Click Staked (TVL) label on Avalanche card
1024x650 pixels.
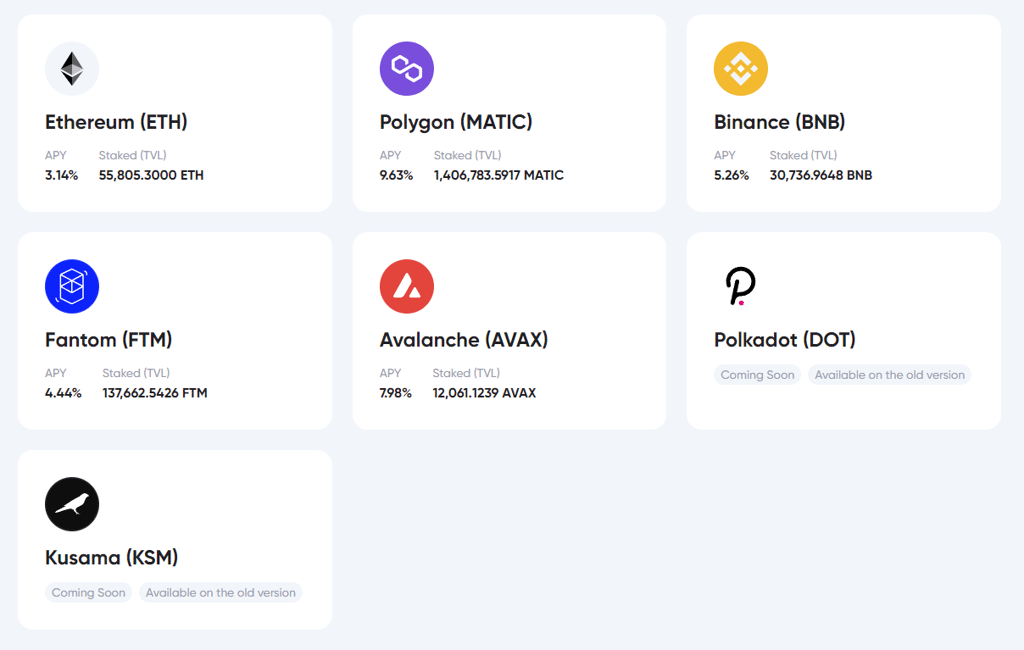point(466,373)
